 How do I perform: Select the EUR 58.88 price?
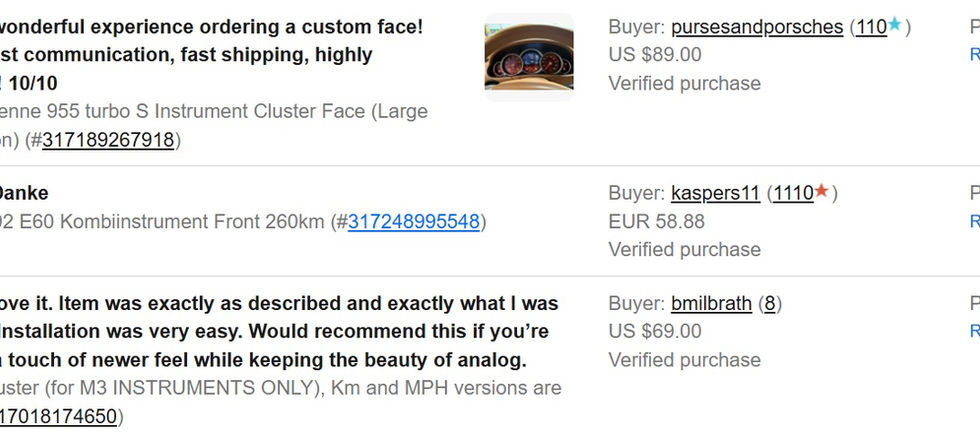[x=656, y=221]
